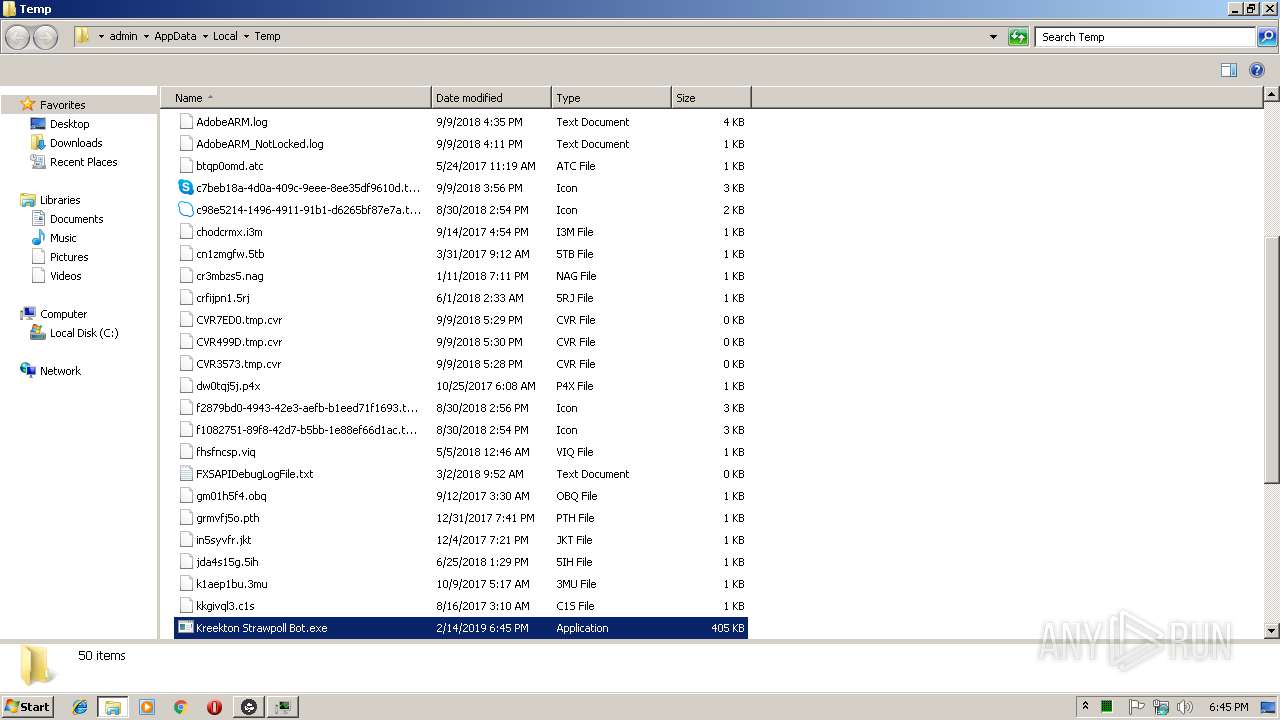Click the Temp breadcrumb segment
Viewport: 1280px width, 720px height.
point(267,36)
